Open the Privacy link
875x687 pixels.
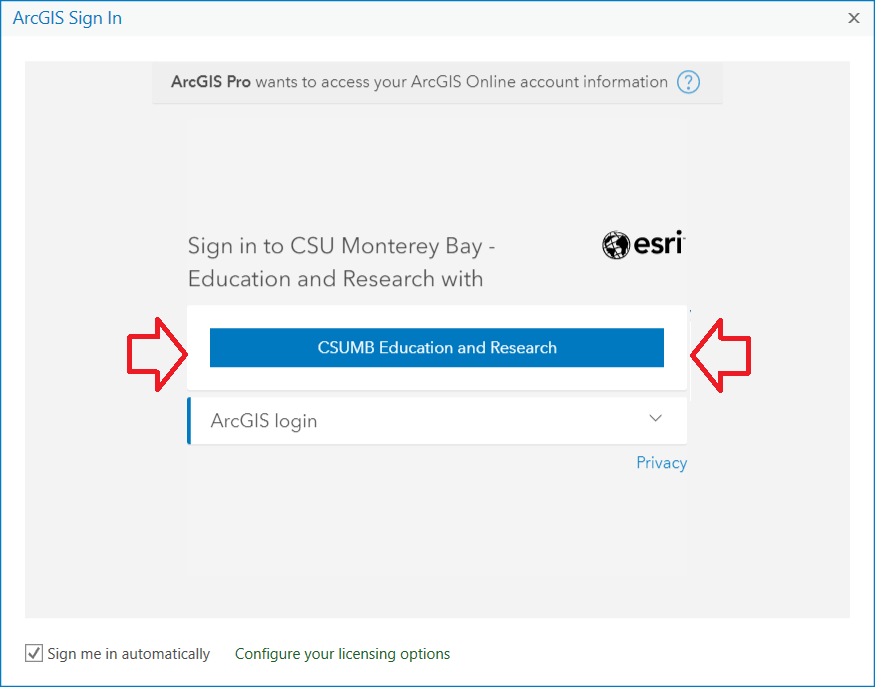click(x=661, y=463)
